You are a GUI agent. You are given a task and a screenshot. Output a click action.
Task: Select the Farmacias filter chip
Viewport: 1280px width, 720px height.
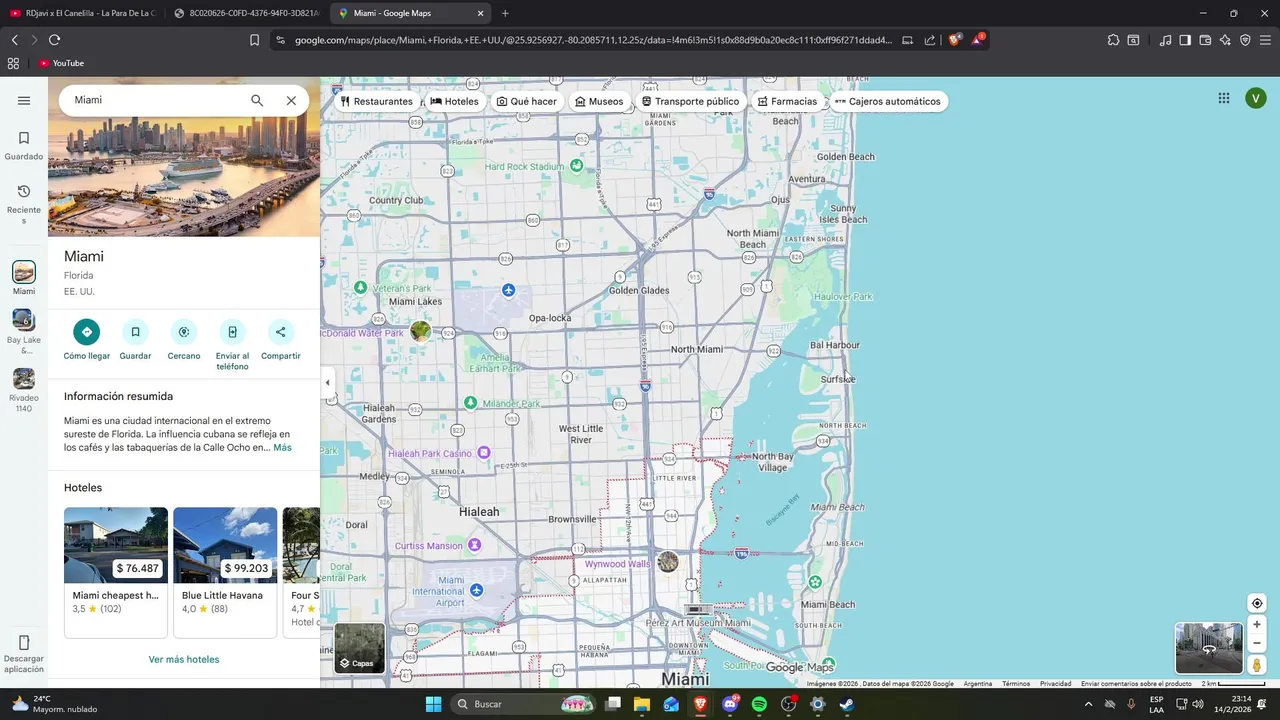[x=787, y=101]
